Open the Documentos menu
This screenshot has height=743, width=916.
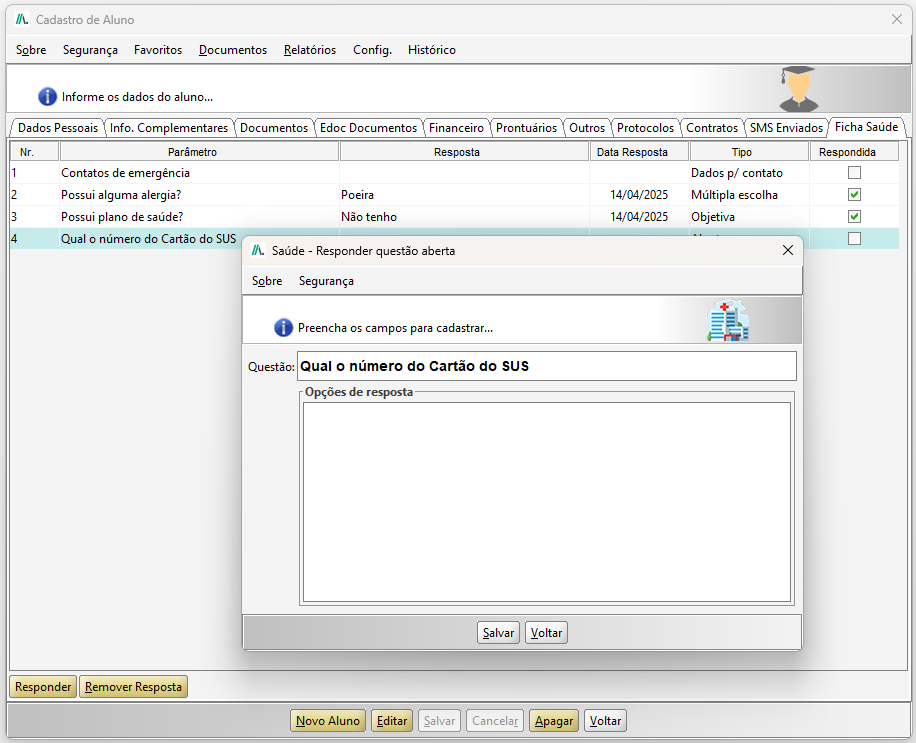233,50
